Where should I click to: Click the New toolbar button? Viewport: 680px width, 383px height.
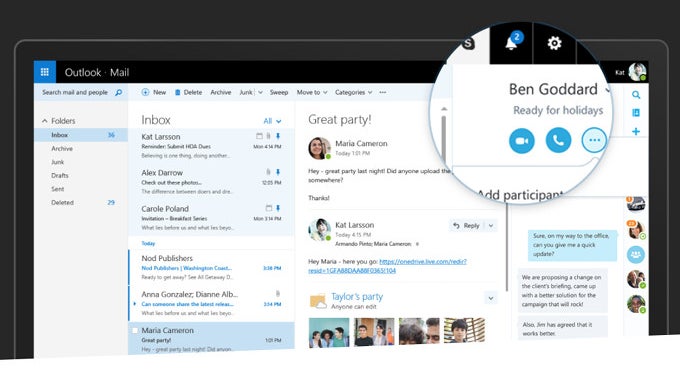click(x=154, y=92)
